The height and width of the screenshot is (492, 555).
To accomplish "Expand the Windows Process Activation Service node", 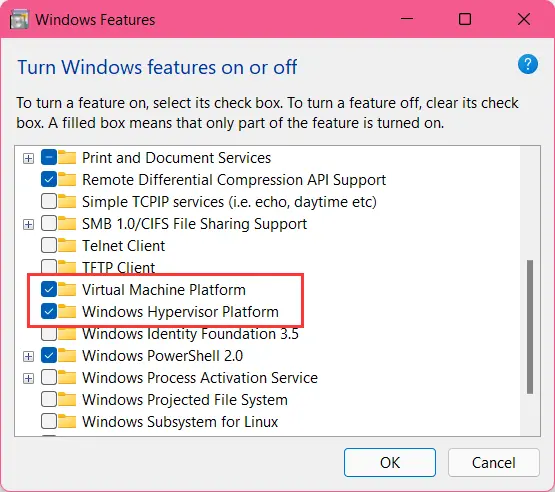I will pyautogui.click(x=28, y=378).
